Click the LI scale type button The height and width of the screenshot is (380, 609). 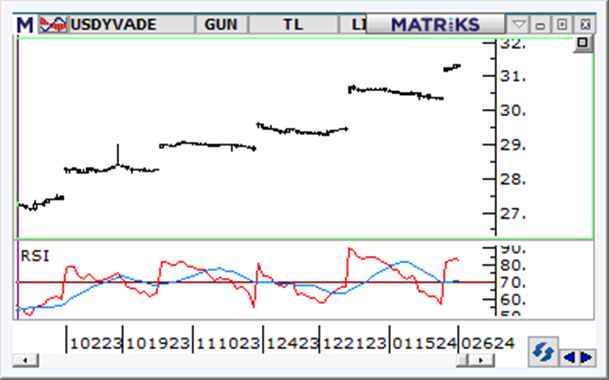[x=353, y=24]
